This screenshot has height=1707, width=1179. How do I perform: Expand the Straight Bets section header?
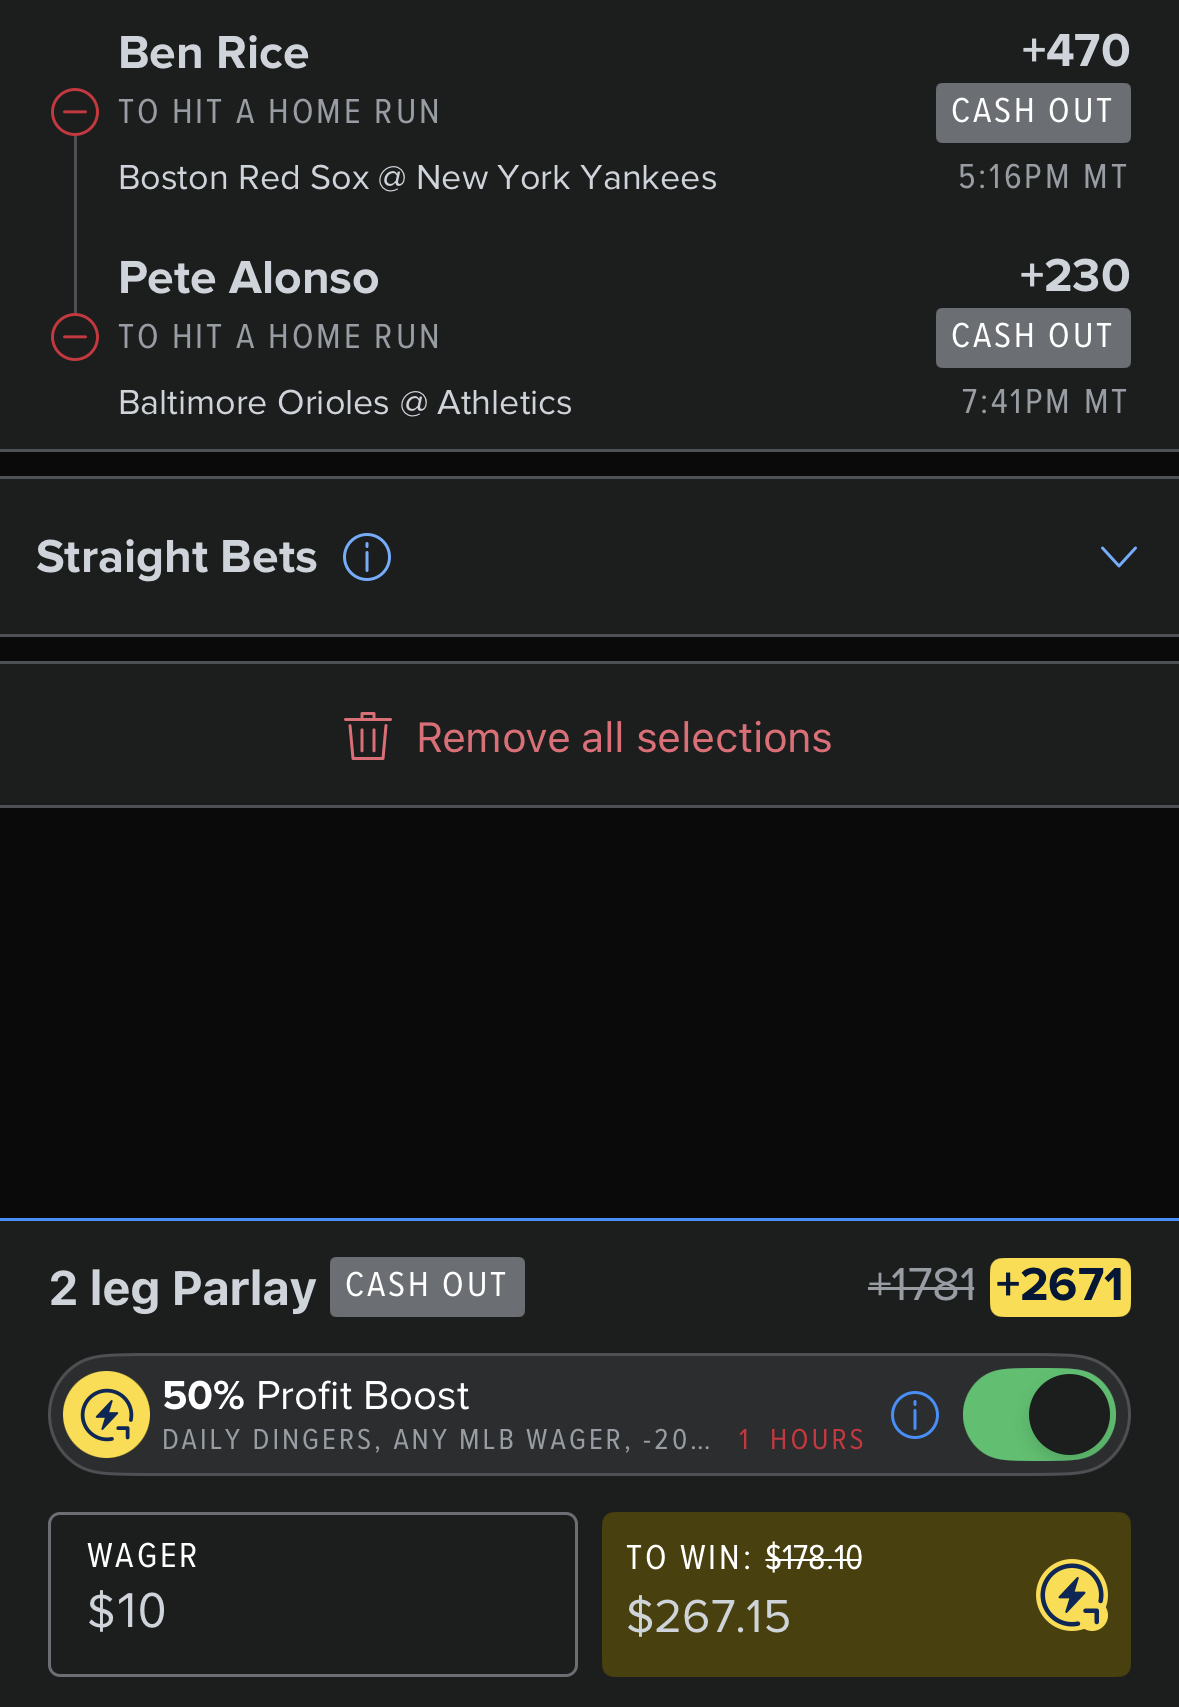(x=589, y=557)
